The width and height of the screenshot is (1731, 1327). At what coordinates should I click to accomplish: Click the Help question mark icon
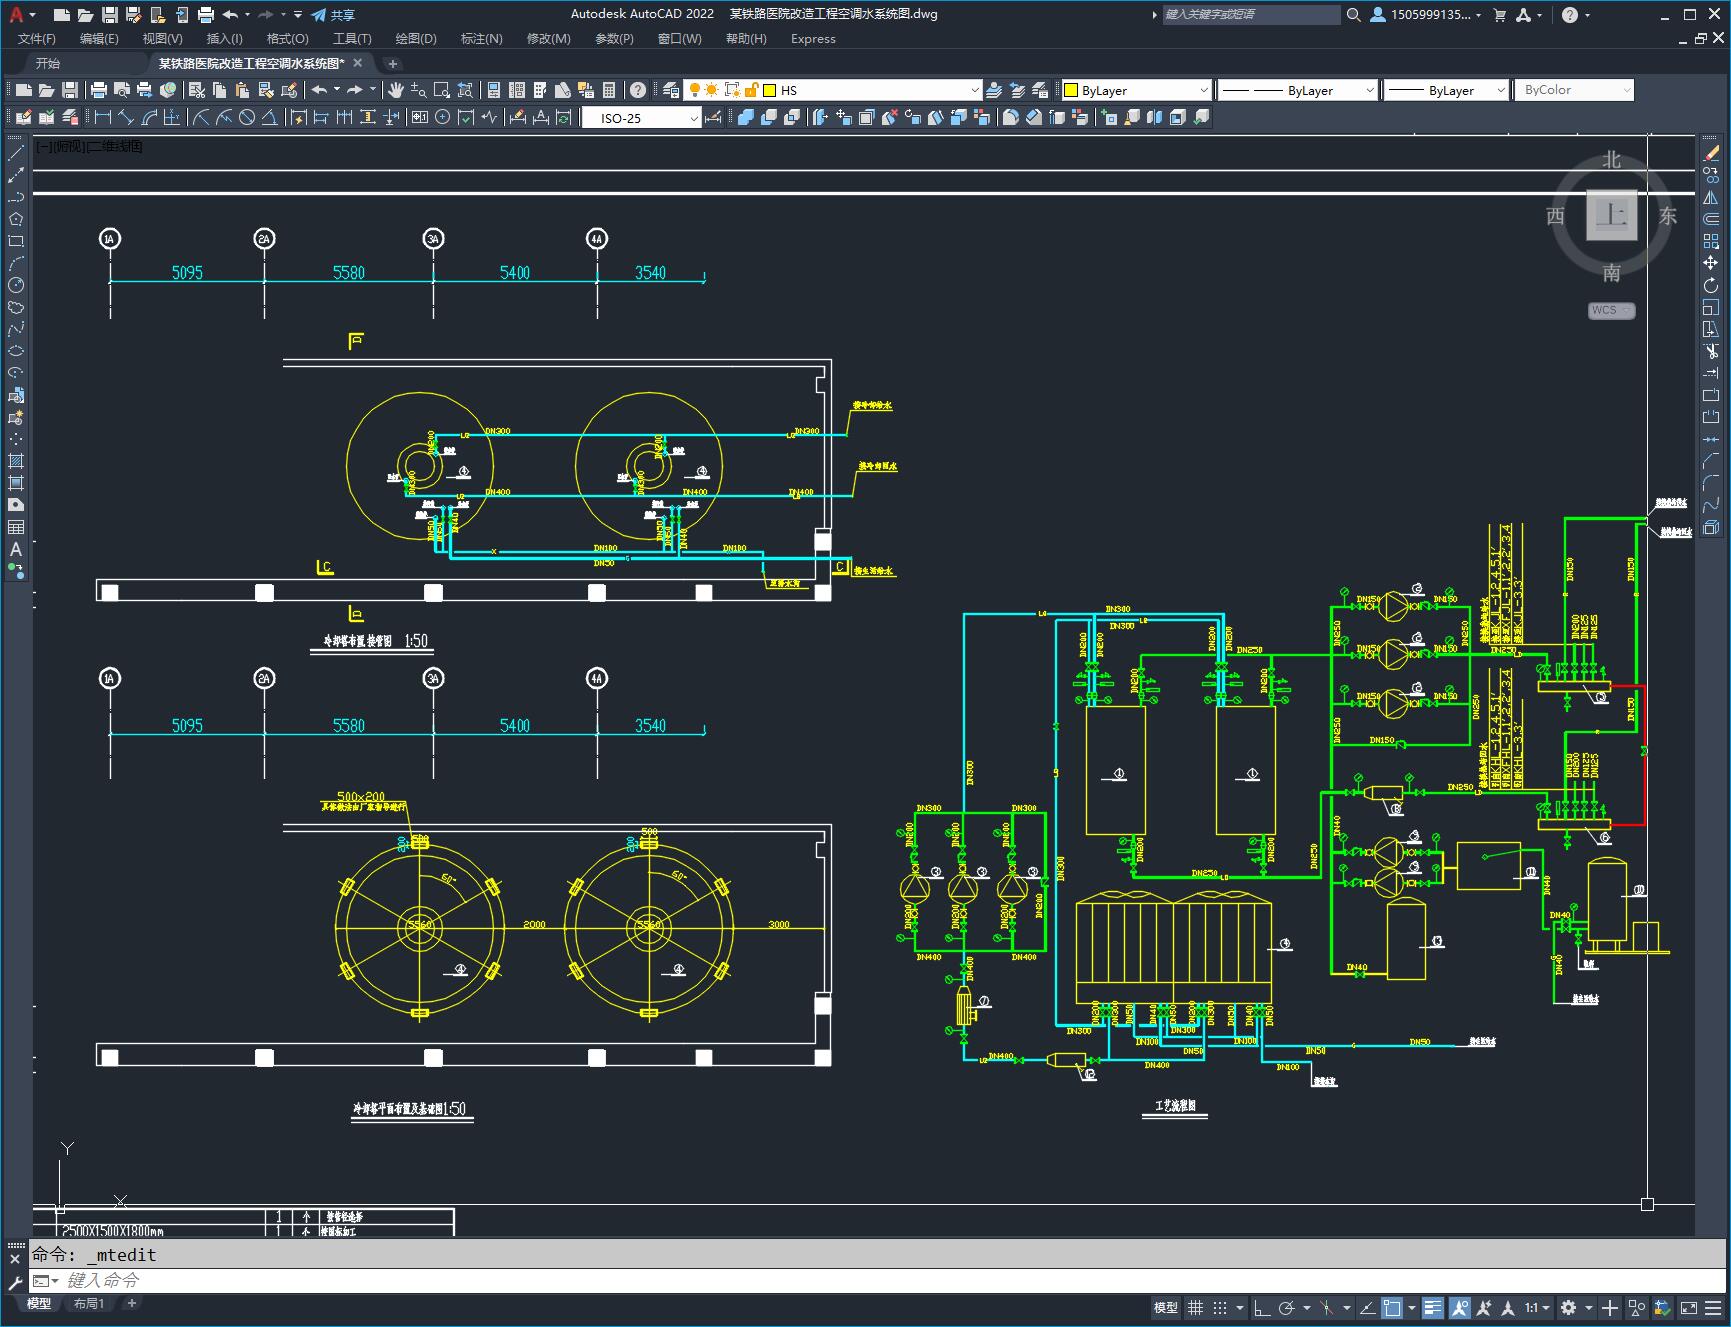638,90
